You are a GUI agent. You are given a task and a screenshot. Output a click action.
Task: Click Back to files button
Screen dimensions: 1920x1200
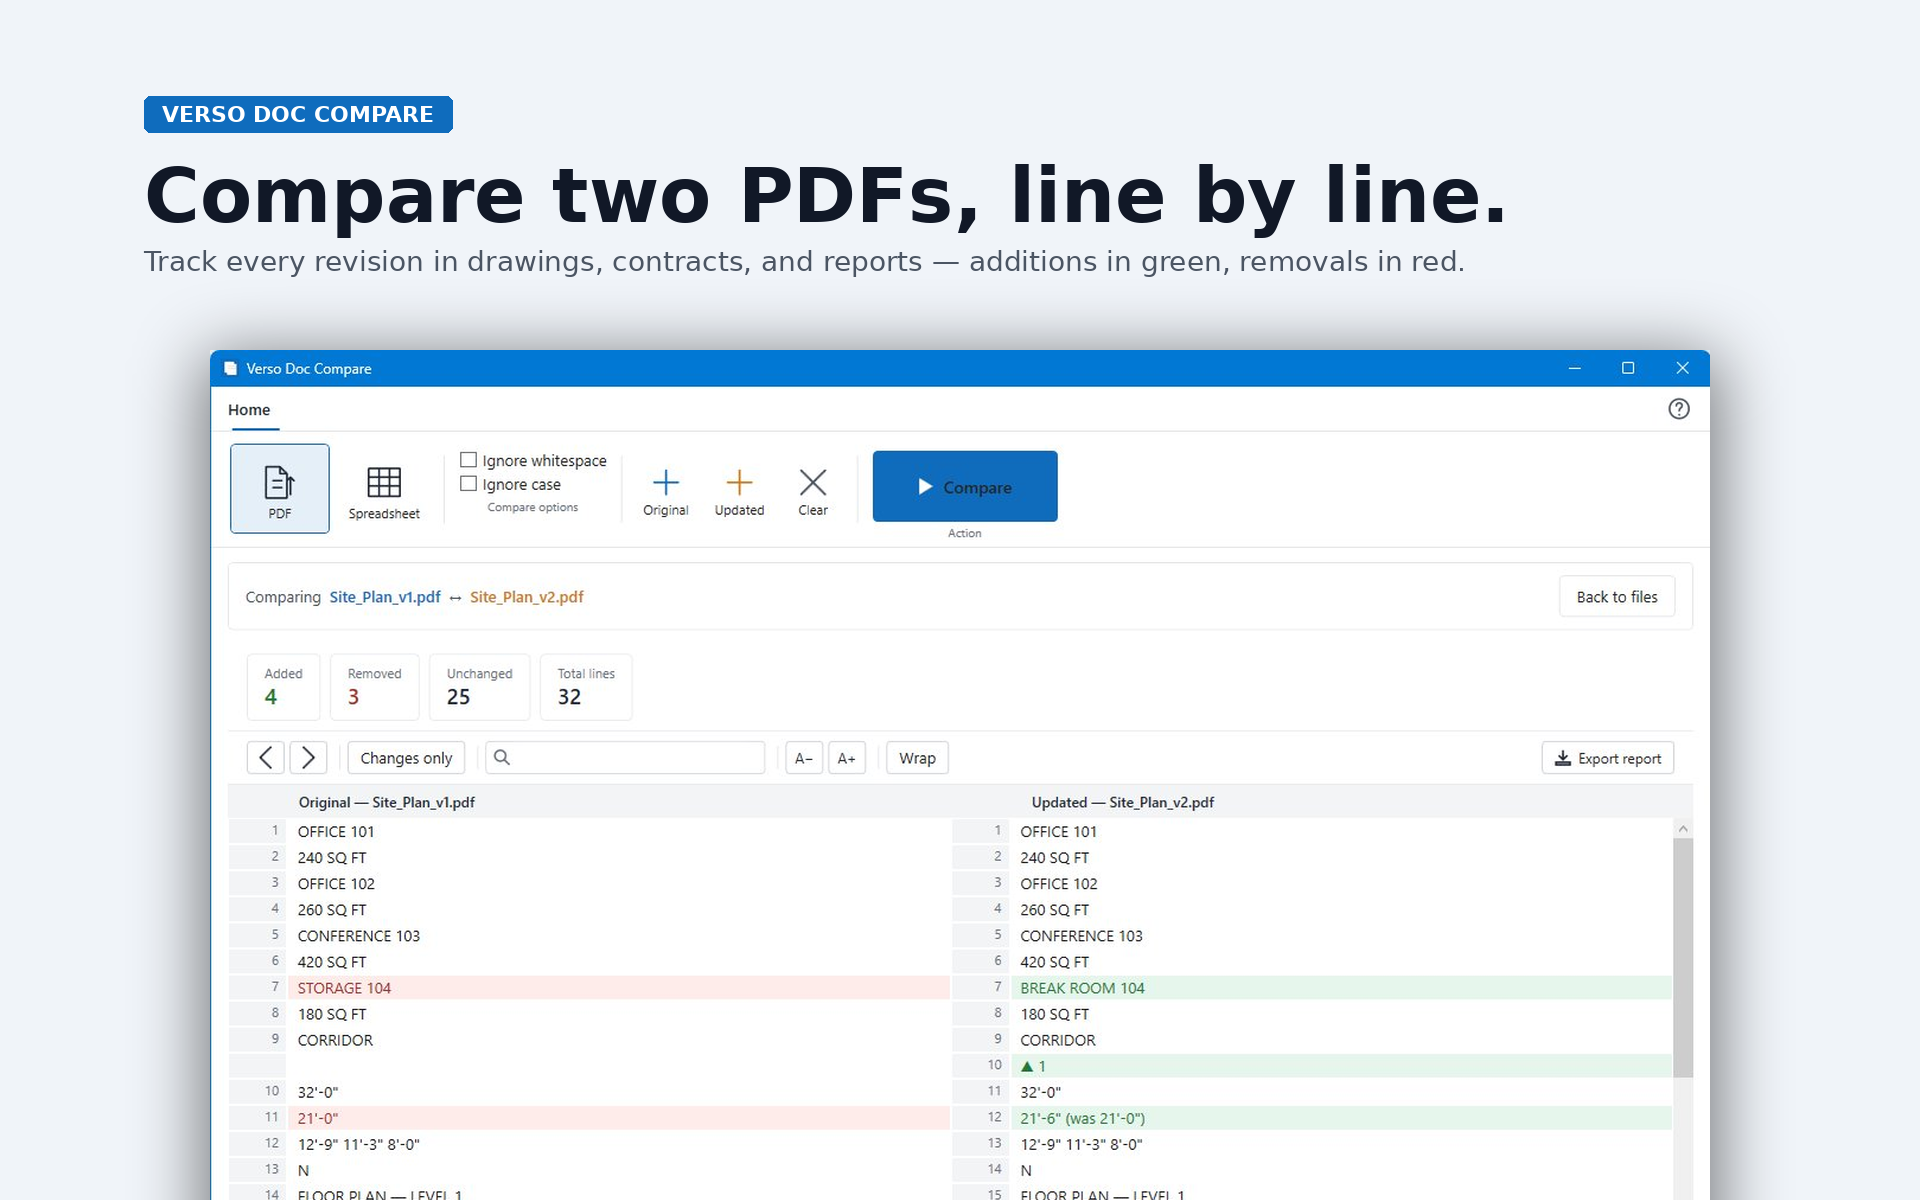point(1617,597)
